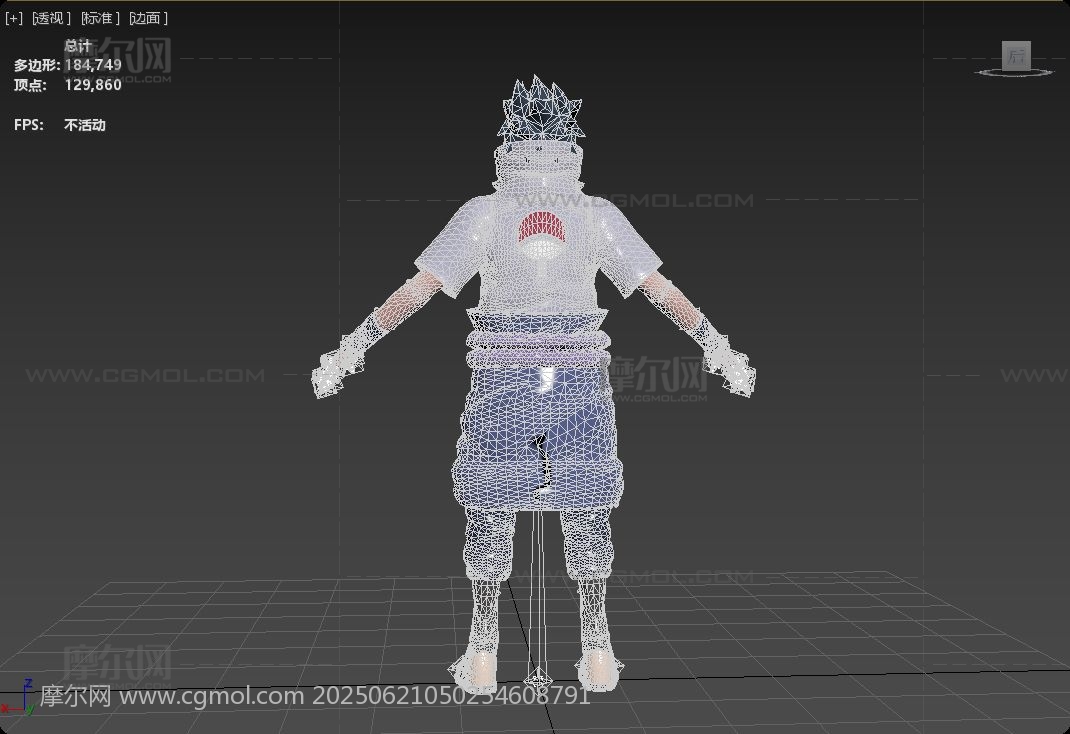Click the character's spiky hair mesh

(540, 109)
